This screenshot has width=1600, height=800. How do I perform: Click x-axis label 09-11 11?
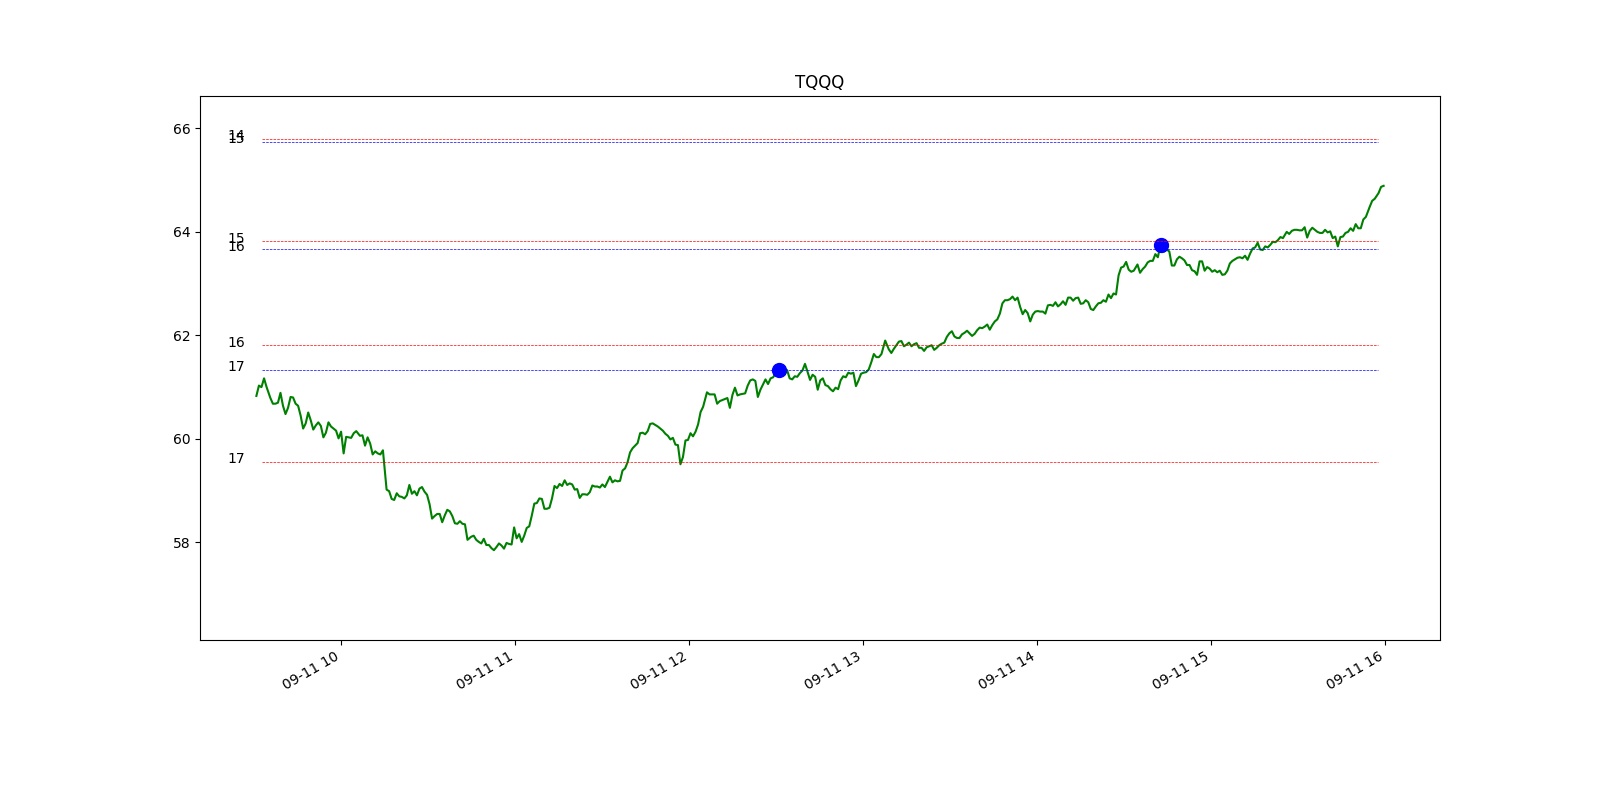(485, 669)
